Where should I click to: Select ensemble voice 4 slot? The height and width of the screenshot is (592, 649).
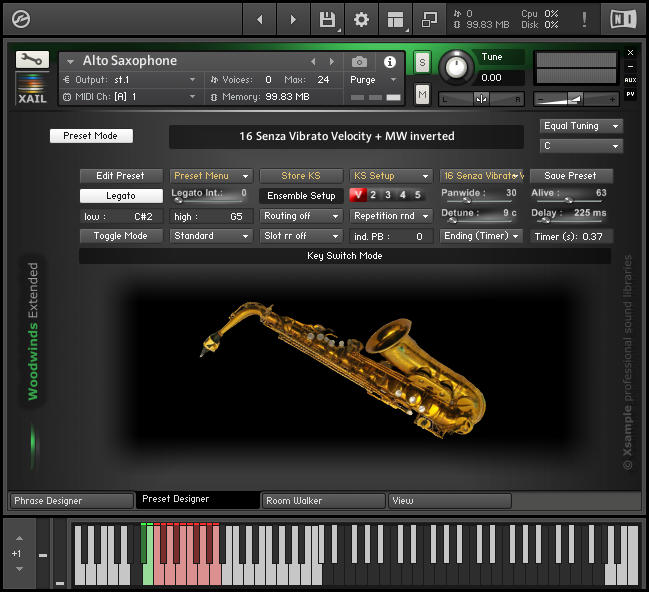click(x=403, y=195)
